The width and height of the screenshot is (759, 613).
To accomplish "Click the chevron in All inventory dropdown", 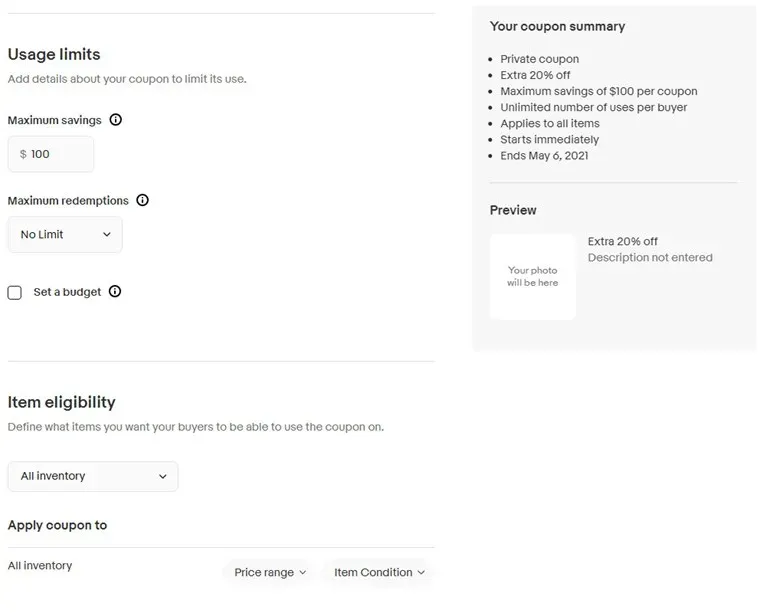I will coord(163,476).
